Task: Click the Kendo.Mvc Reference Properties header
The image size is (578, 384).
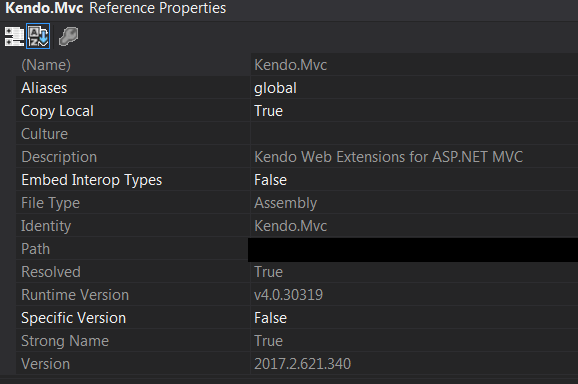Action: click(116, 8)
